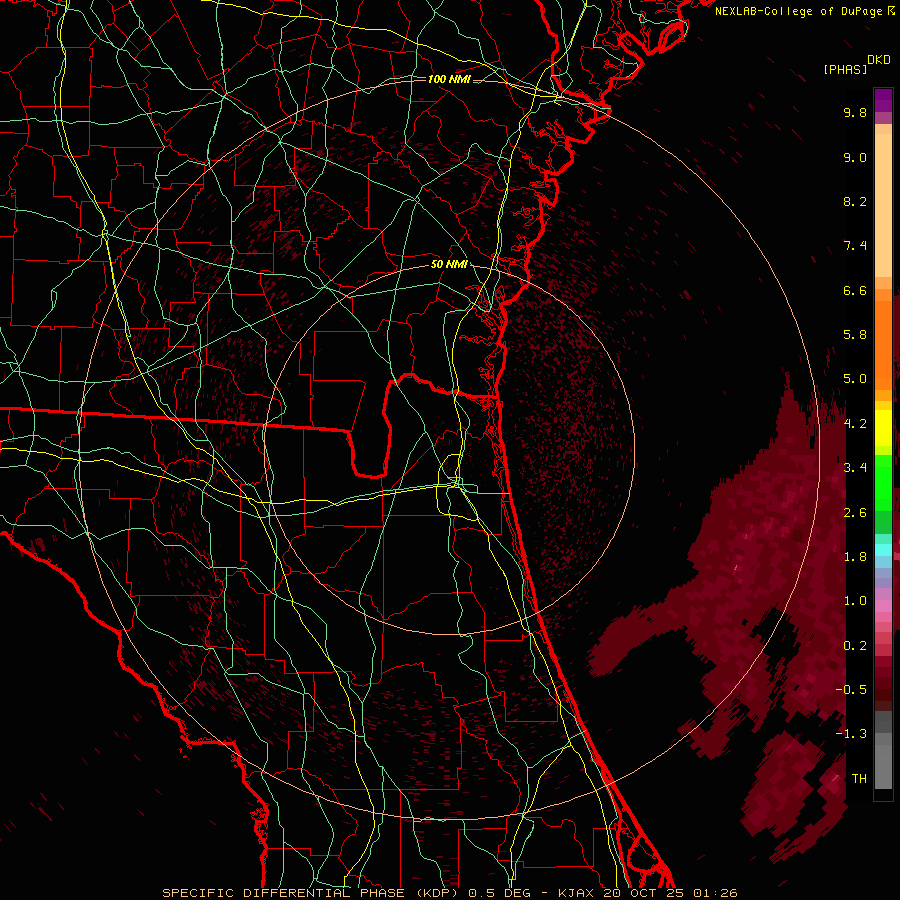The width and height of the screenshot is (900, 900).
Task: Click the DKD unit label above scale
Action: (x=879, y=60)
